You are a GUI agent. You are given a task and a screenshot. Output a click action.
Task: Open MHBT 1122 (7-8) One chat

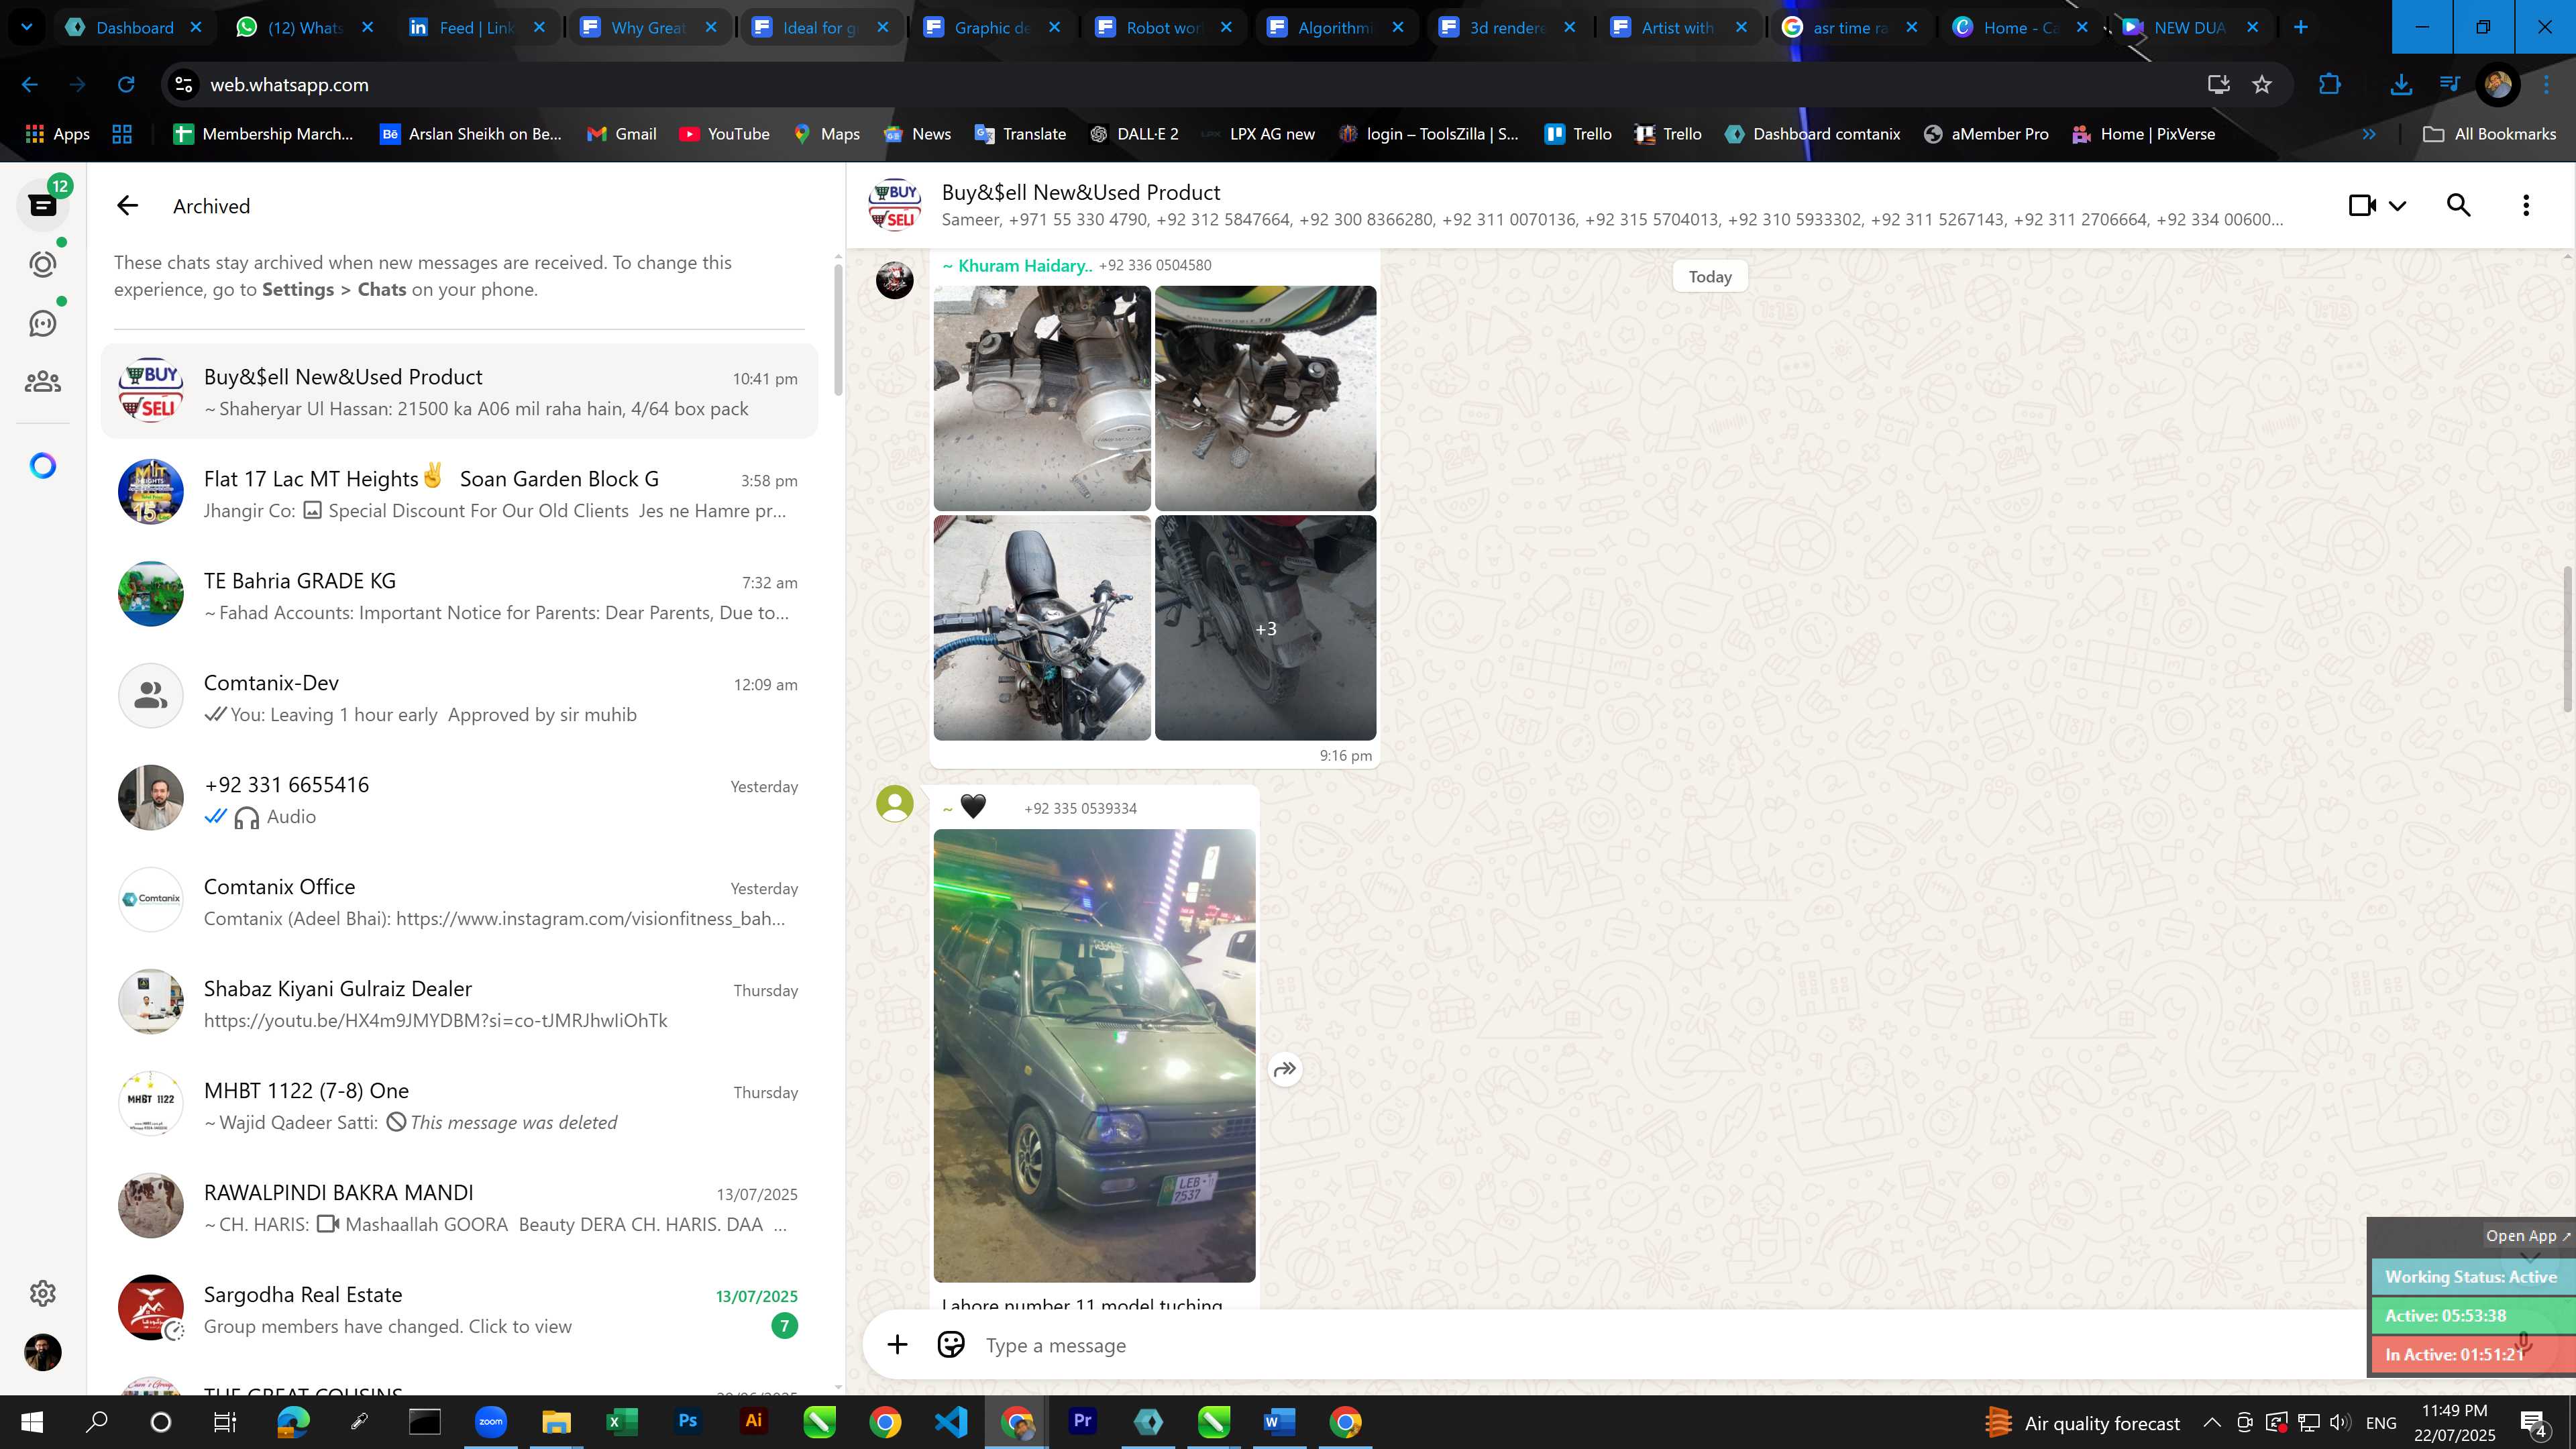coord(459,1105)
